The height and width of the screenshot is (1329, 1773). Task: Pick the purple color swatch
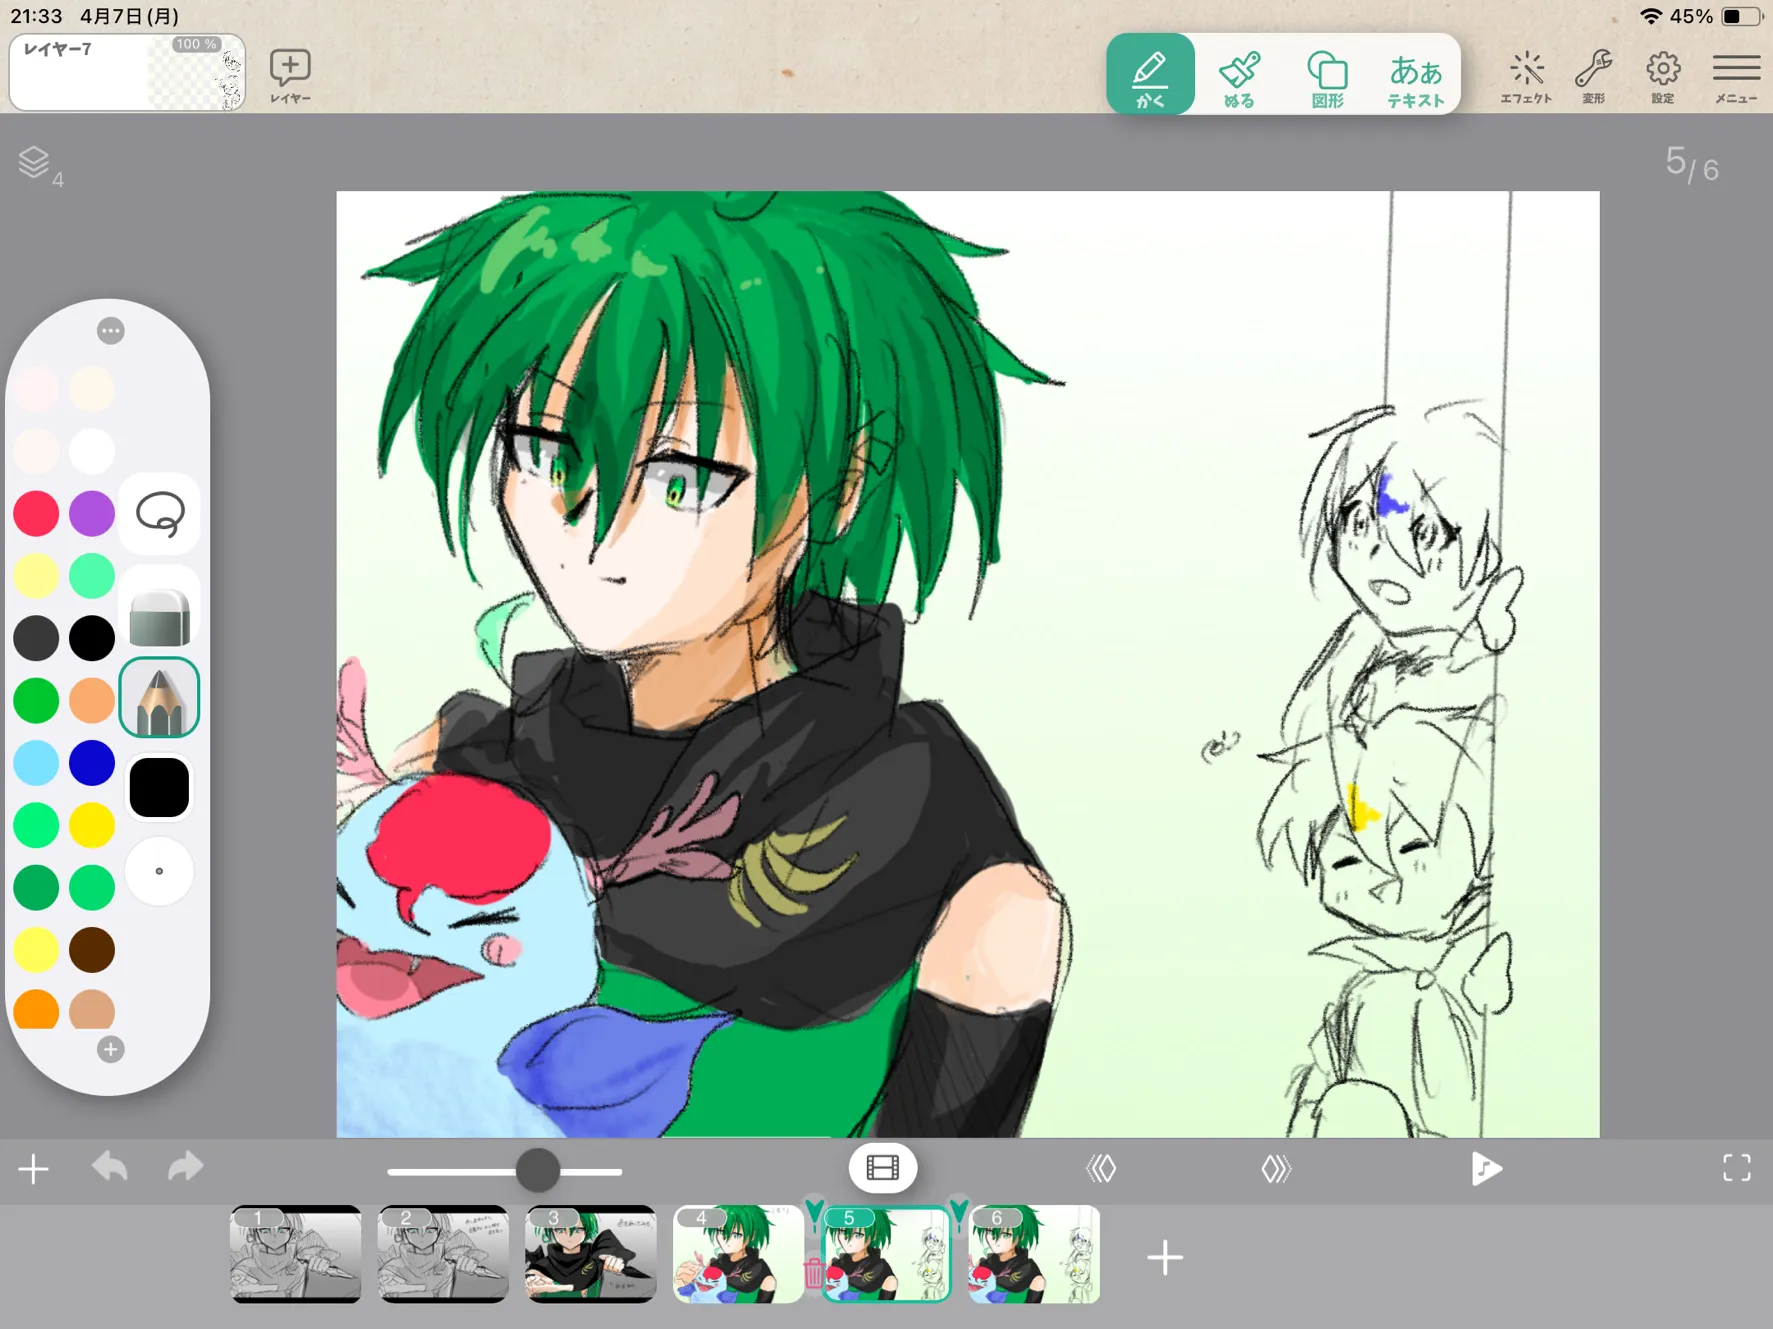(x=92, y=513)
